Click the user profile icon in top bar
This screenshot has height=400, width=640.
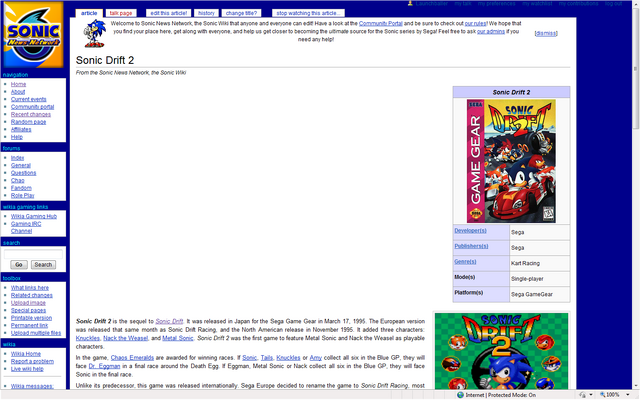click(410, 3)
